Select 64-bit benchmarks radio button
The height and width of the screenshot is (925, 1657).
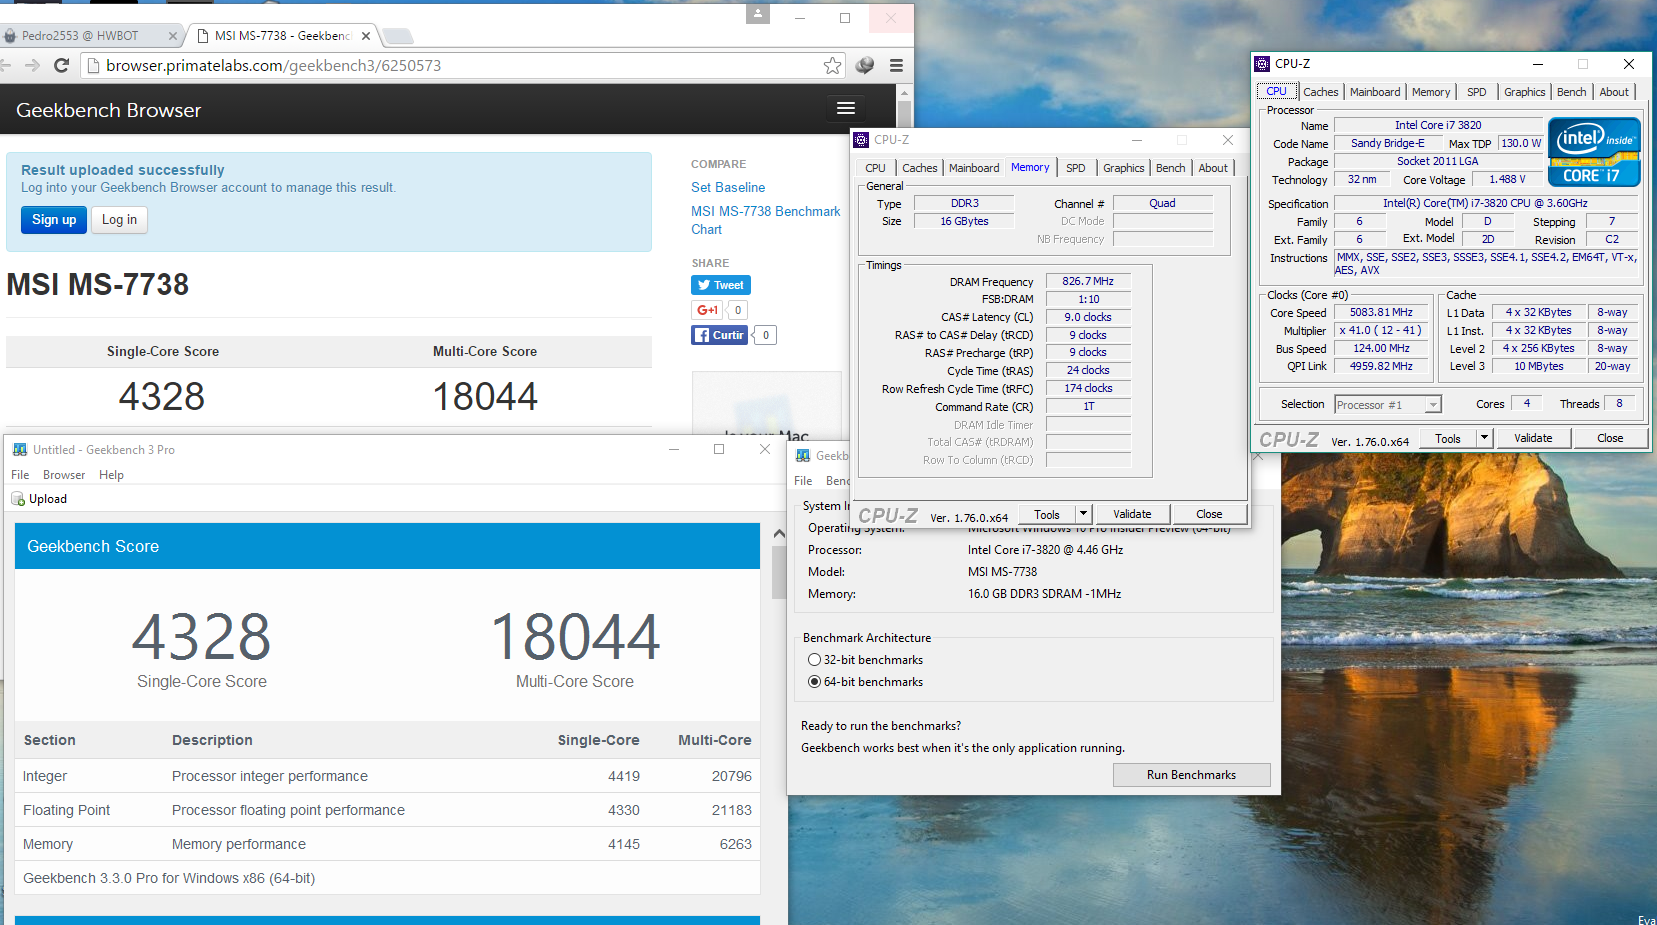(x=814, y=682)
